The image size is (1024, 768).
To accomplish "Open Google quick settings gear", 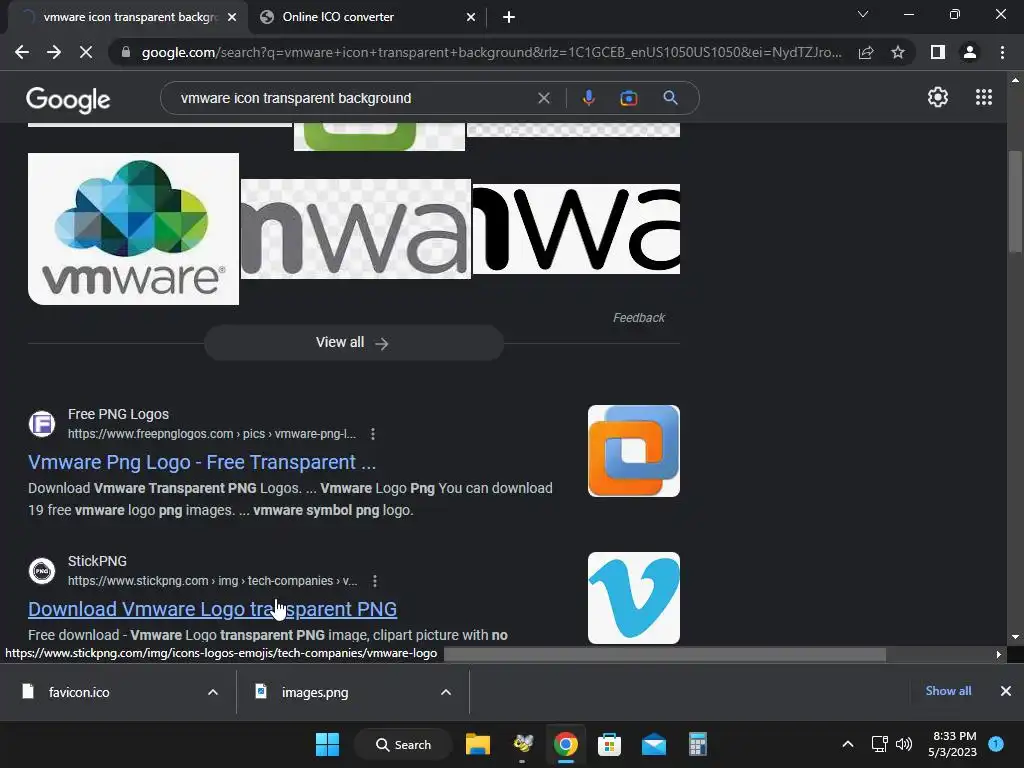I will (x=938, y=97).
